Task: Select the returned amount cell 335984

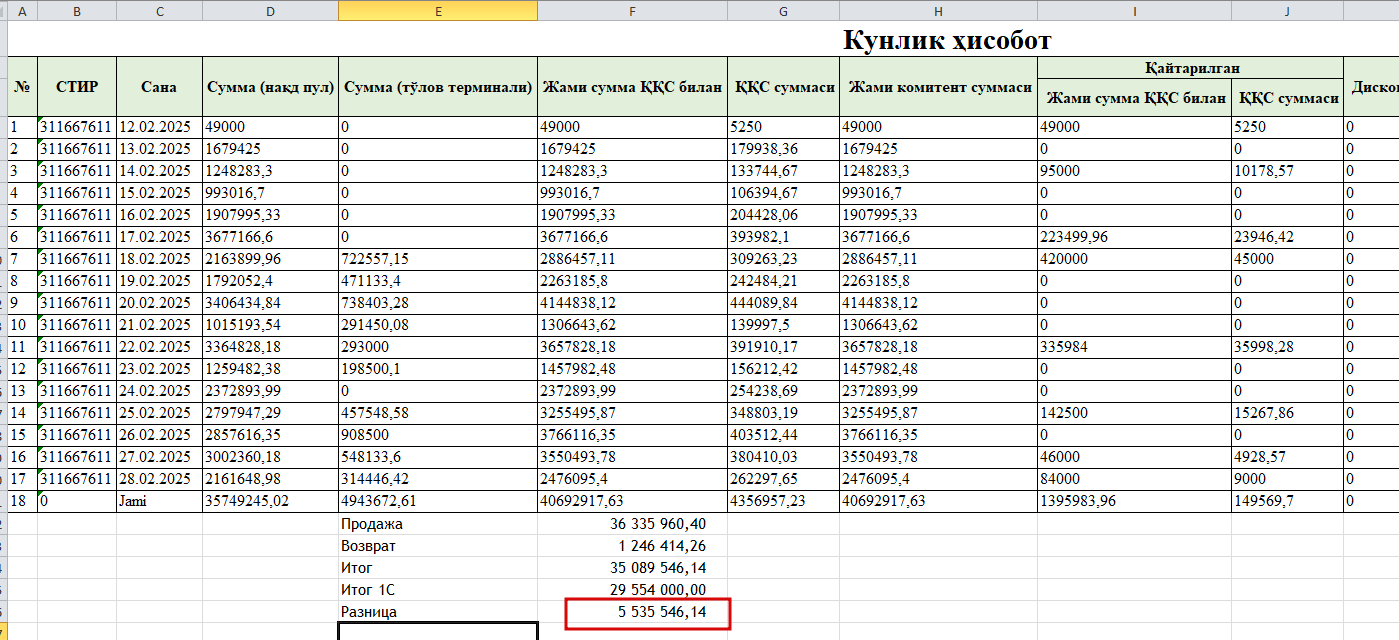Action: [x=1134, y=347]
